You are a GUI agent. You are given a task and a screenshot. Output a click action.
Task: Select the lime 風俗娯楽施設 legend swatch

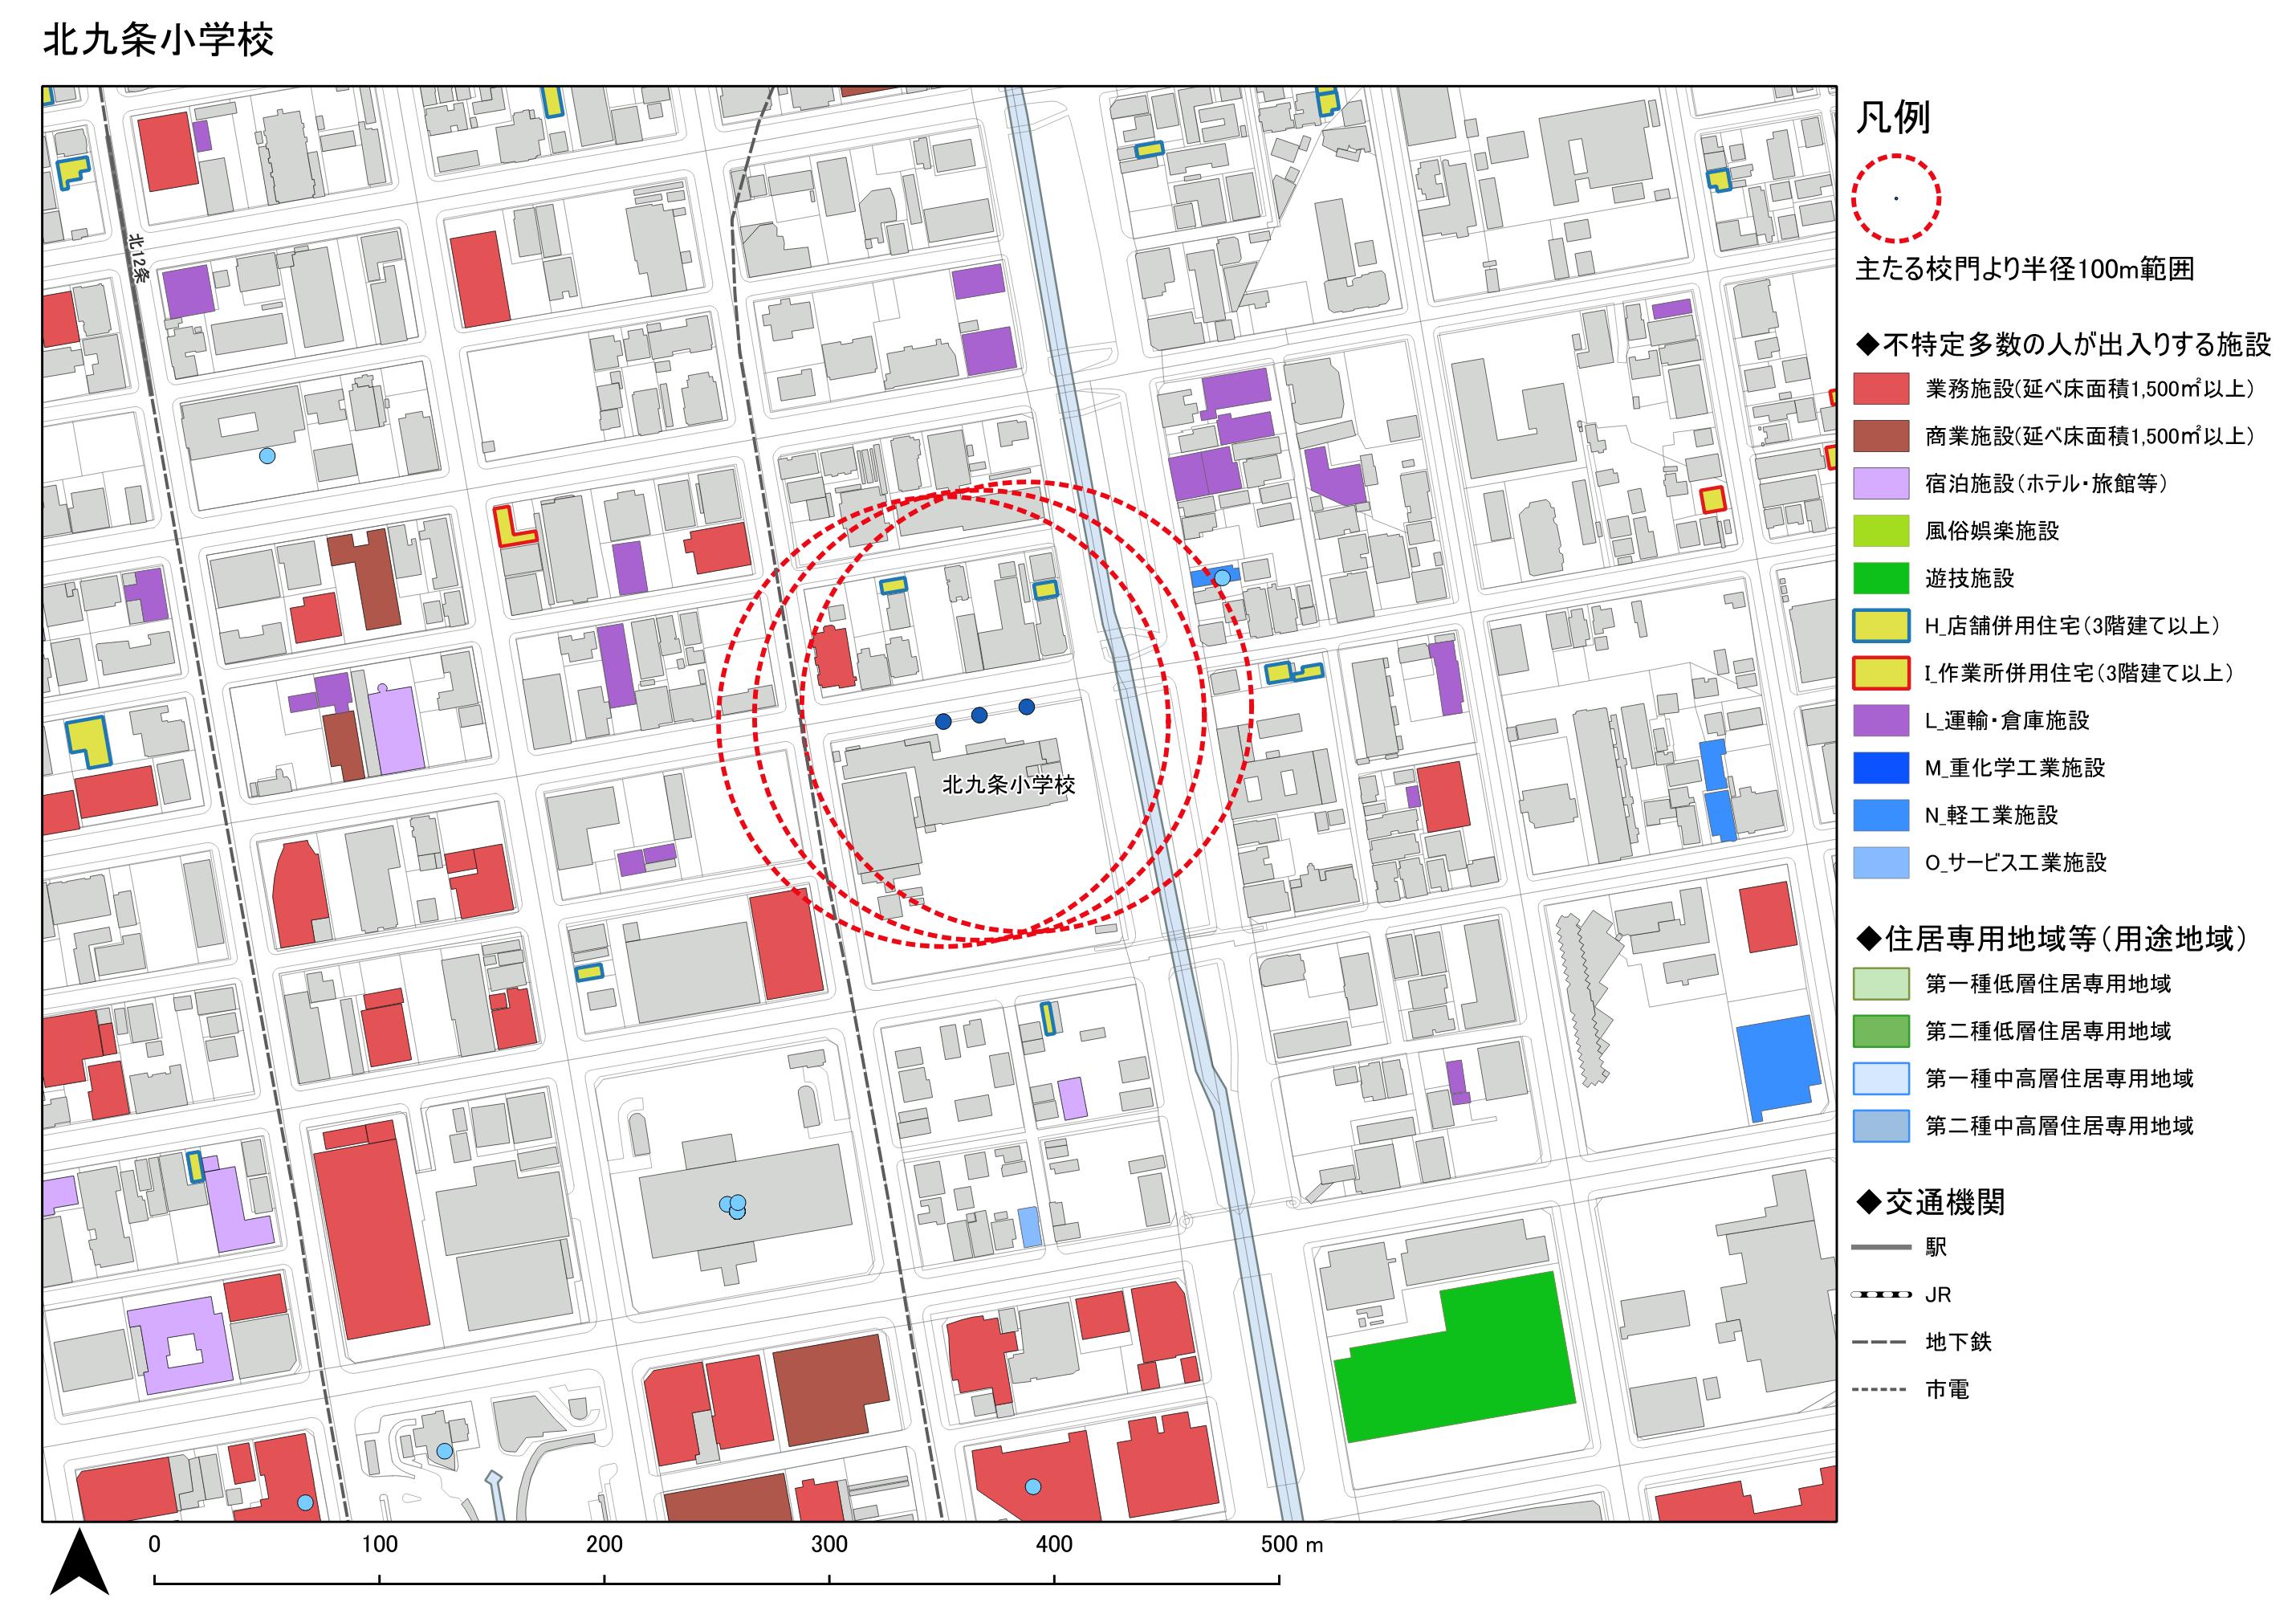tap(1881, 531)
